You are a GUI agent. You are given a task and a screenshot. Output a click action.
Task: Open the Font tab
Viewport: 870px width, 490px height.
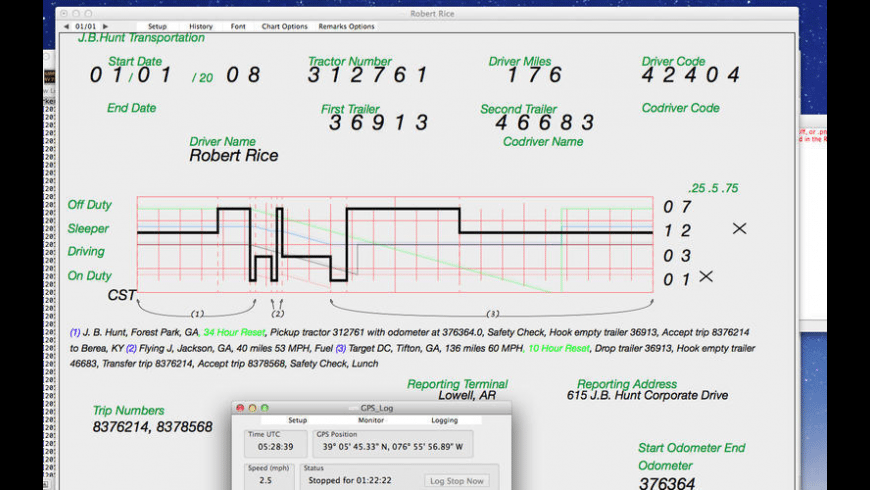[x=238, y=26]
